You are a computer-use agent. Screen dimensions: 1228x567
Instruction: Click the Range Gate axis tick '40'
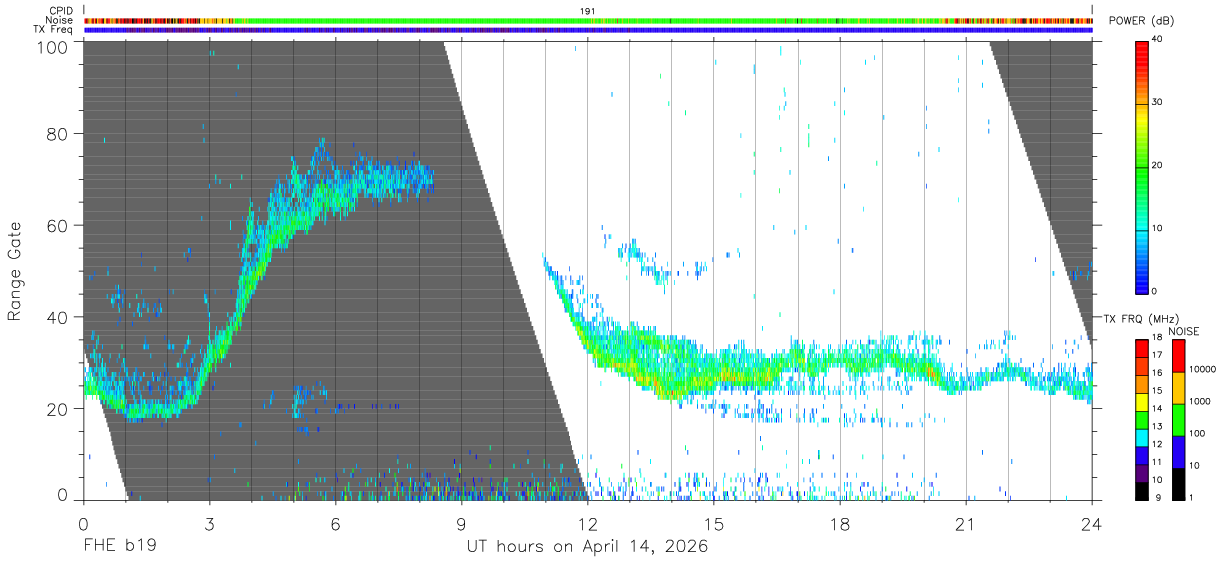click(x=59, y=317)
